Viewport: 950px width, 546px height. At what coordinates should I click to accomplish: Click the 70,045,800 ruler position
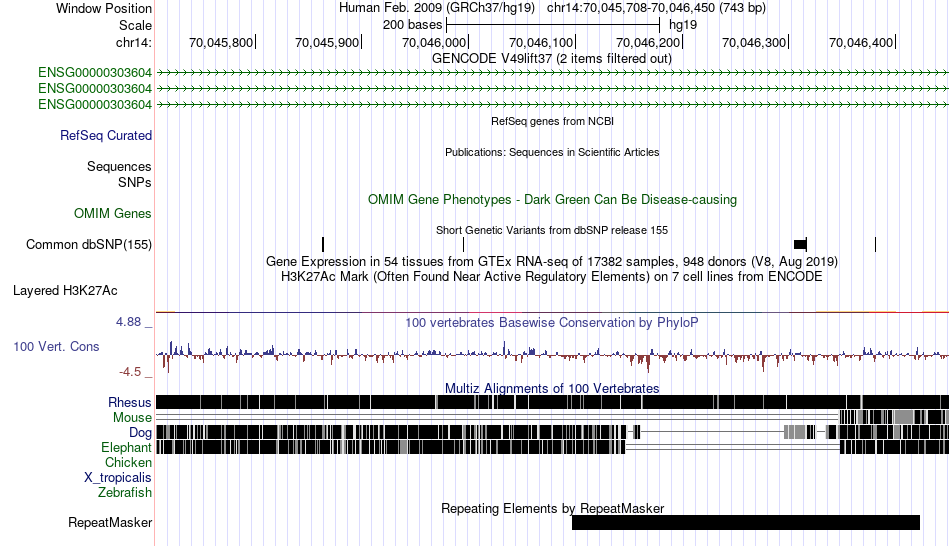pos(221,42)
